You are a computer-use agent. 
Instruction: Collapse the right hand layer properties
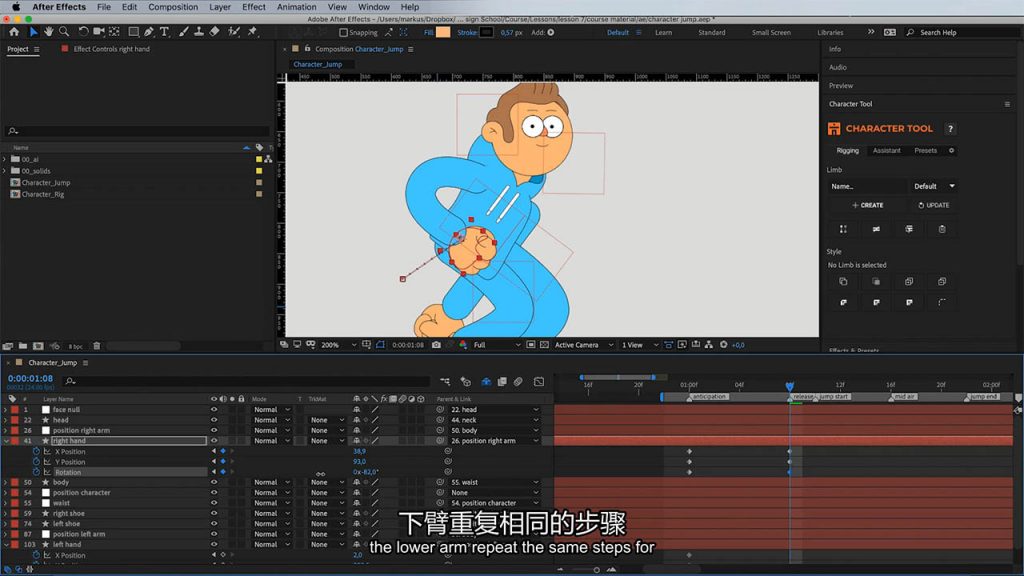point(6,441)
